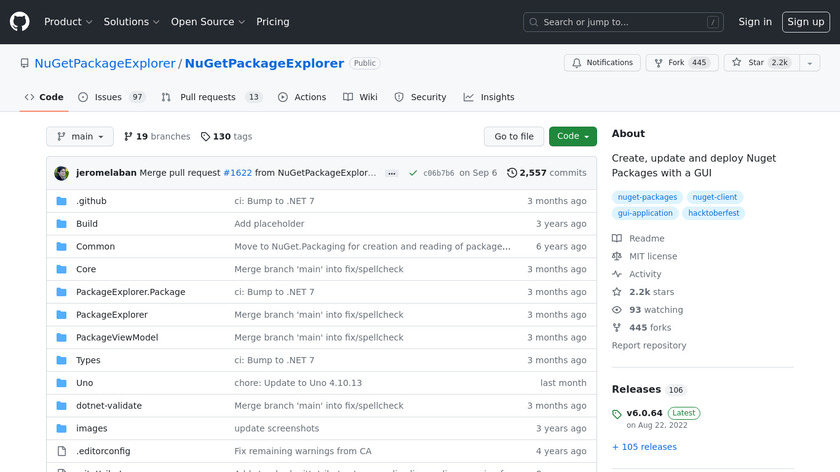Open the Common folder icon
The image size is (840, 472).
62,246
